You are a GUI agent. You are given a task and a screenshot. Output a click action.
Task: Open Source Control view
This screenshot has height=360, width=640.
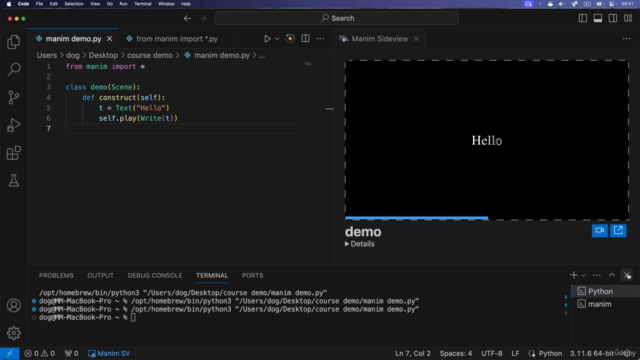tap(13, 97)
